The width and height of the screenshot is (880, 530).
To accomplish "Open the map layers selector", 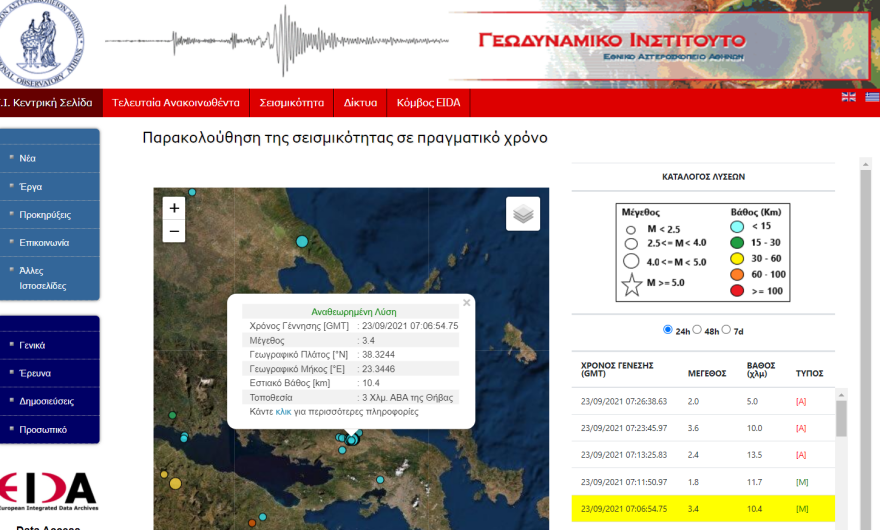I will click(523, 214).
